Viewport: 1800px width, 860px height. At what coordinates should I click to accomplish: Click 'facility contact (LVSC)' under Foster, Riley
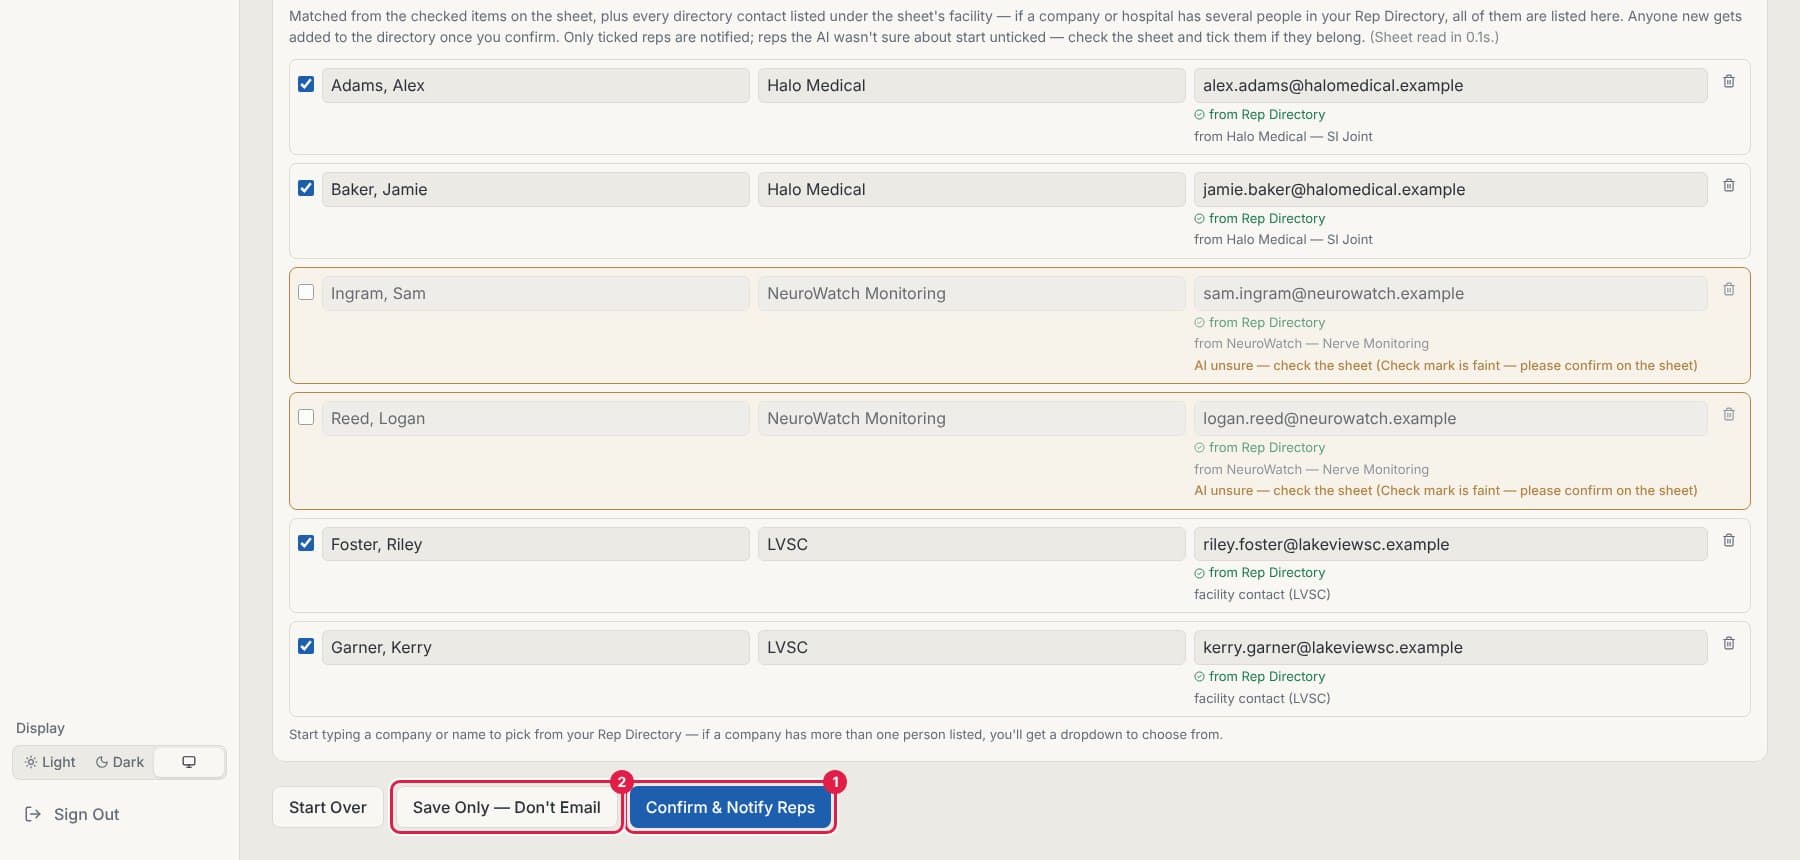1262,594
